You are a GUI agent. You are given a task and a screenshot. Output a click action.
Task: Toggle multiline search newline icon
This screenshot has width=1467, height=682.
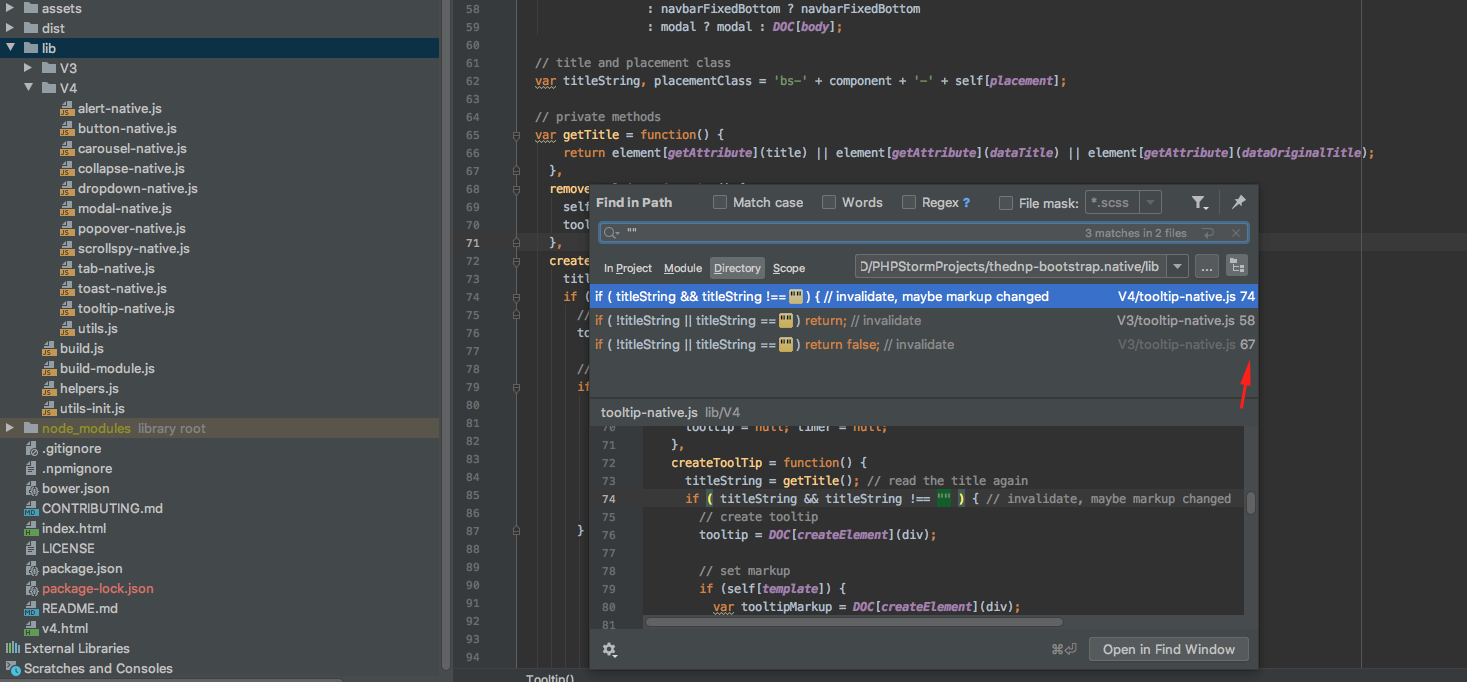pyautogui.click(x=1209, y=233)
